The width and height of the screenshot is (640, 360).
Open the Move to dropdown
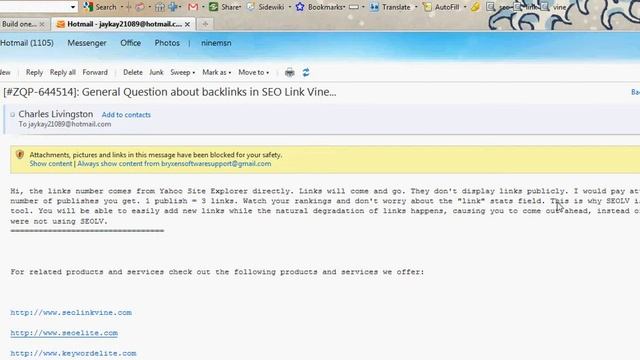253,72
